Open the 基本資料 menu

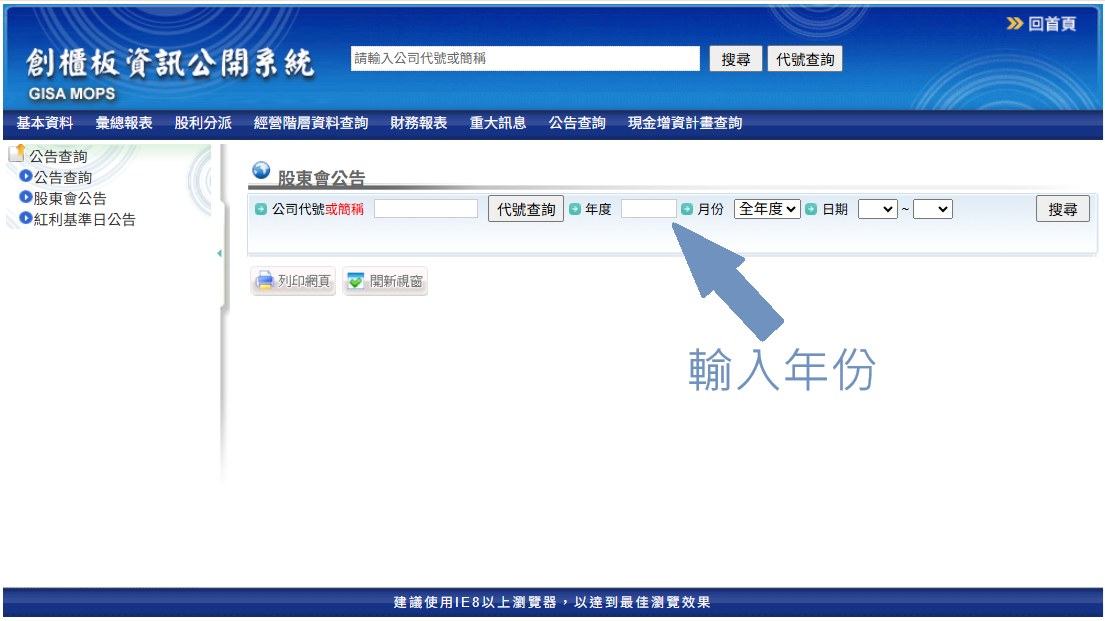(x=45, y=123)
